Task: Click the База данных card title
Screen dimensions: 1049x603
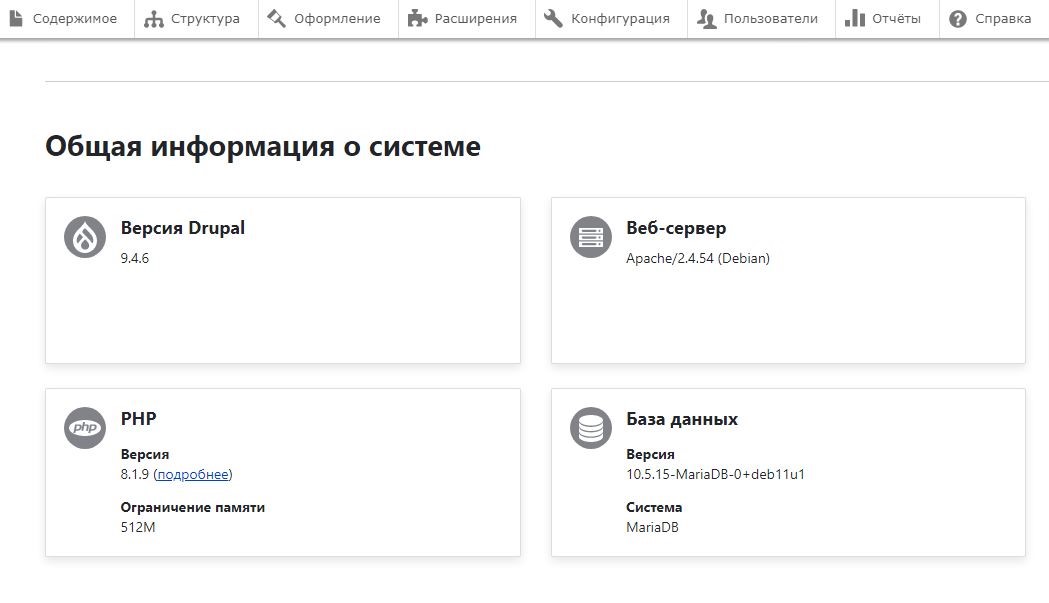Action: pos(682,419)
